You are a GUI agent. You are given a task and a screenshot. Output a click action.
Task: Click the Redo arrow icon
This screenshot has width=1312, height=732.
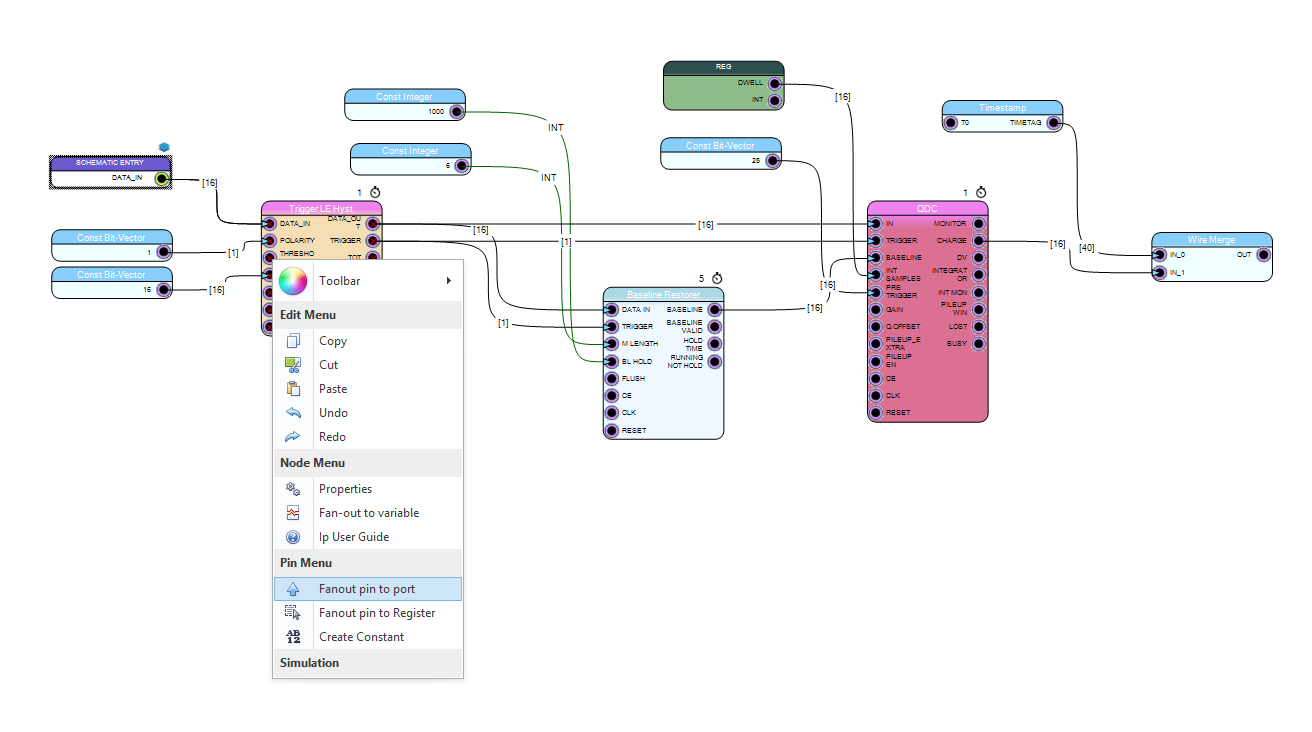pos(293,437)
